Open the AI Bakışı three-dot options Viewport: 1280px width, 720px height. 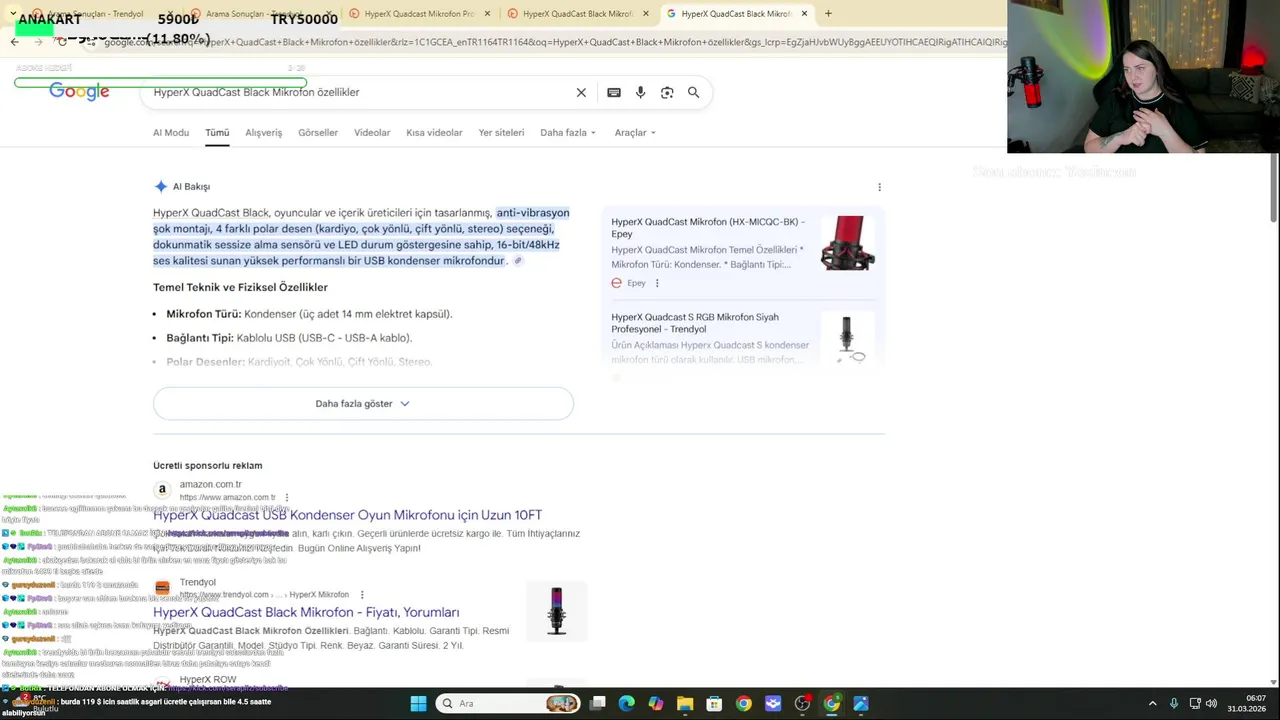(x=879, y=187)
